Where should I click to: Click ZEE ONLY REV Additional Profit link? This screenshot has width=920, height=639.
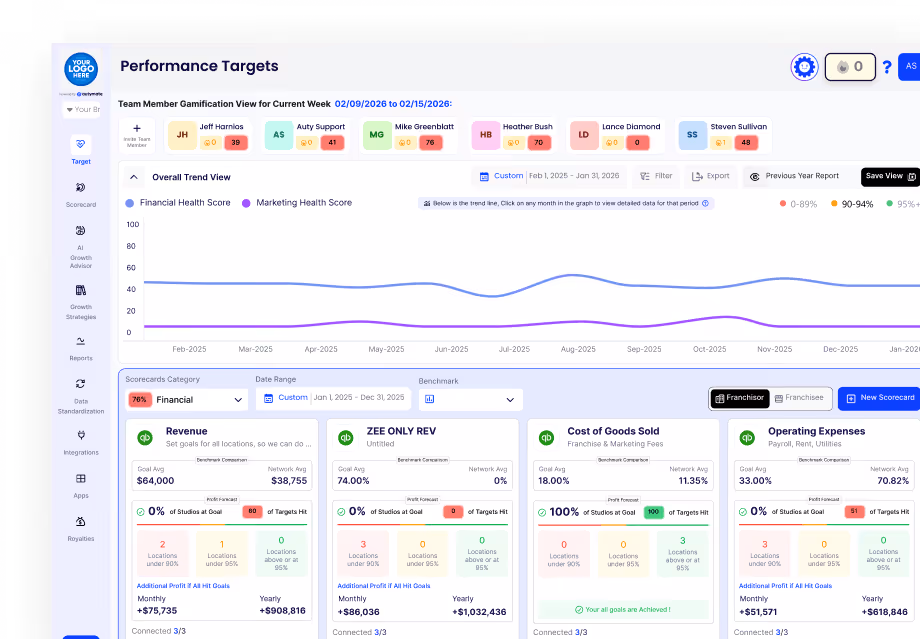pos(384,586)
